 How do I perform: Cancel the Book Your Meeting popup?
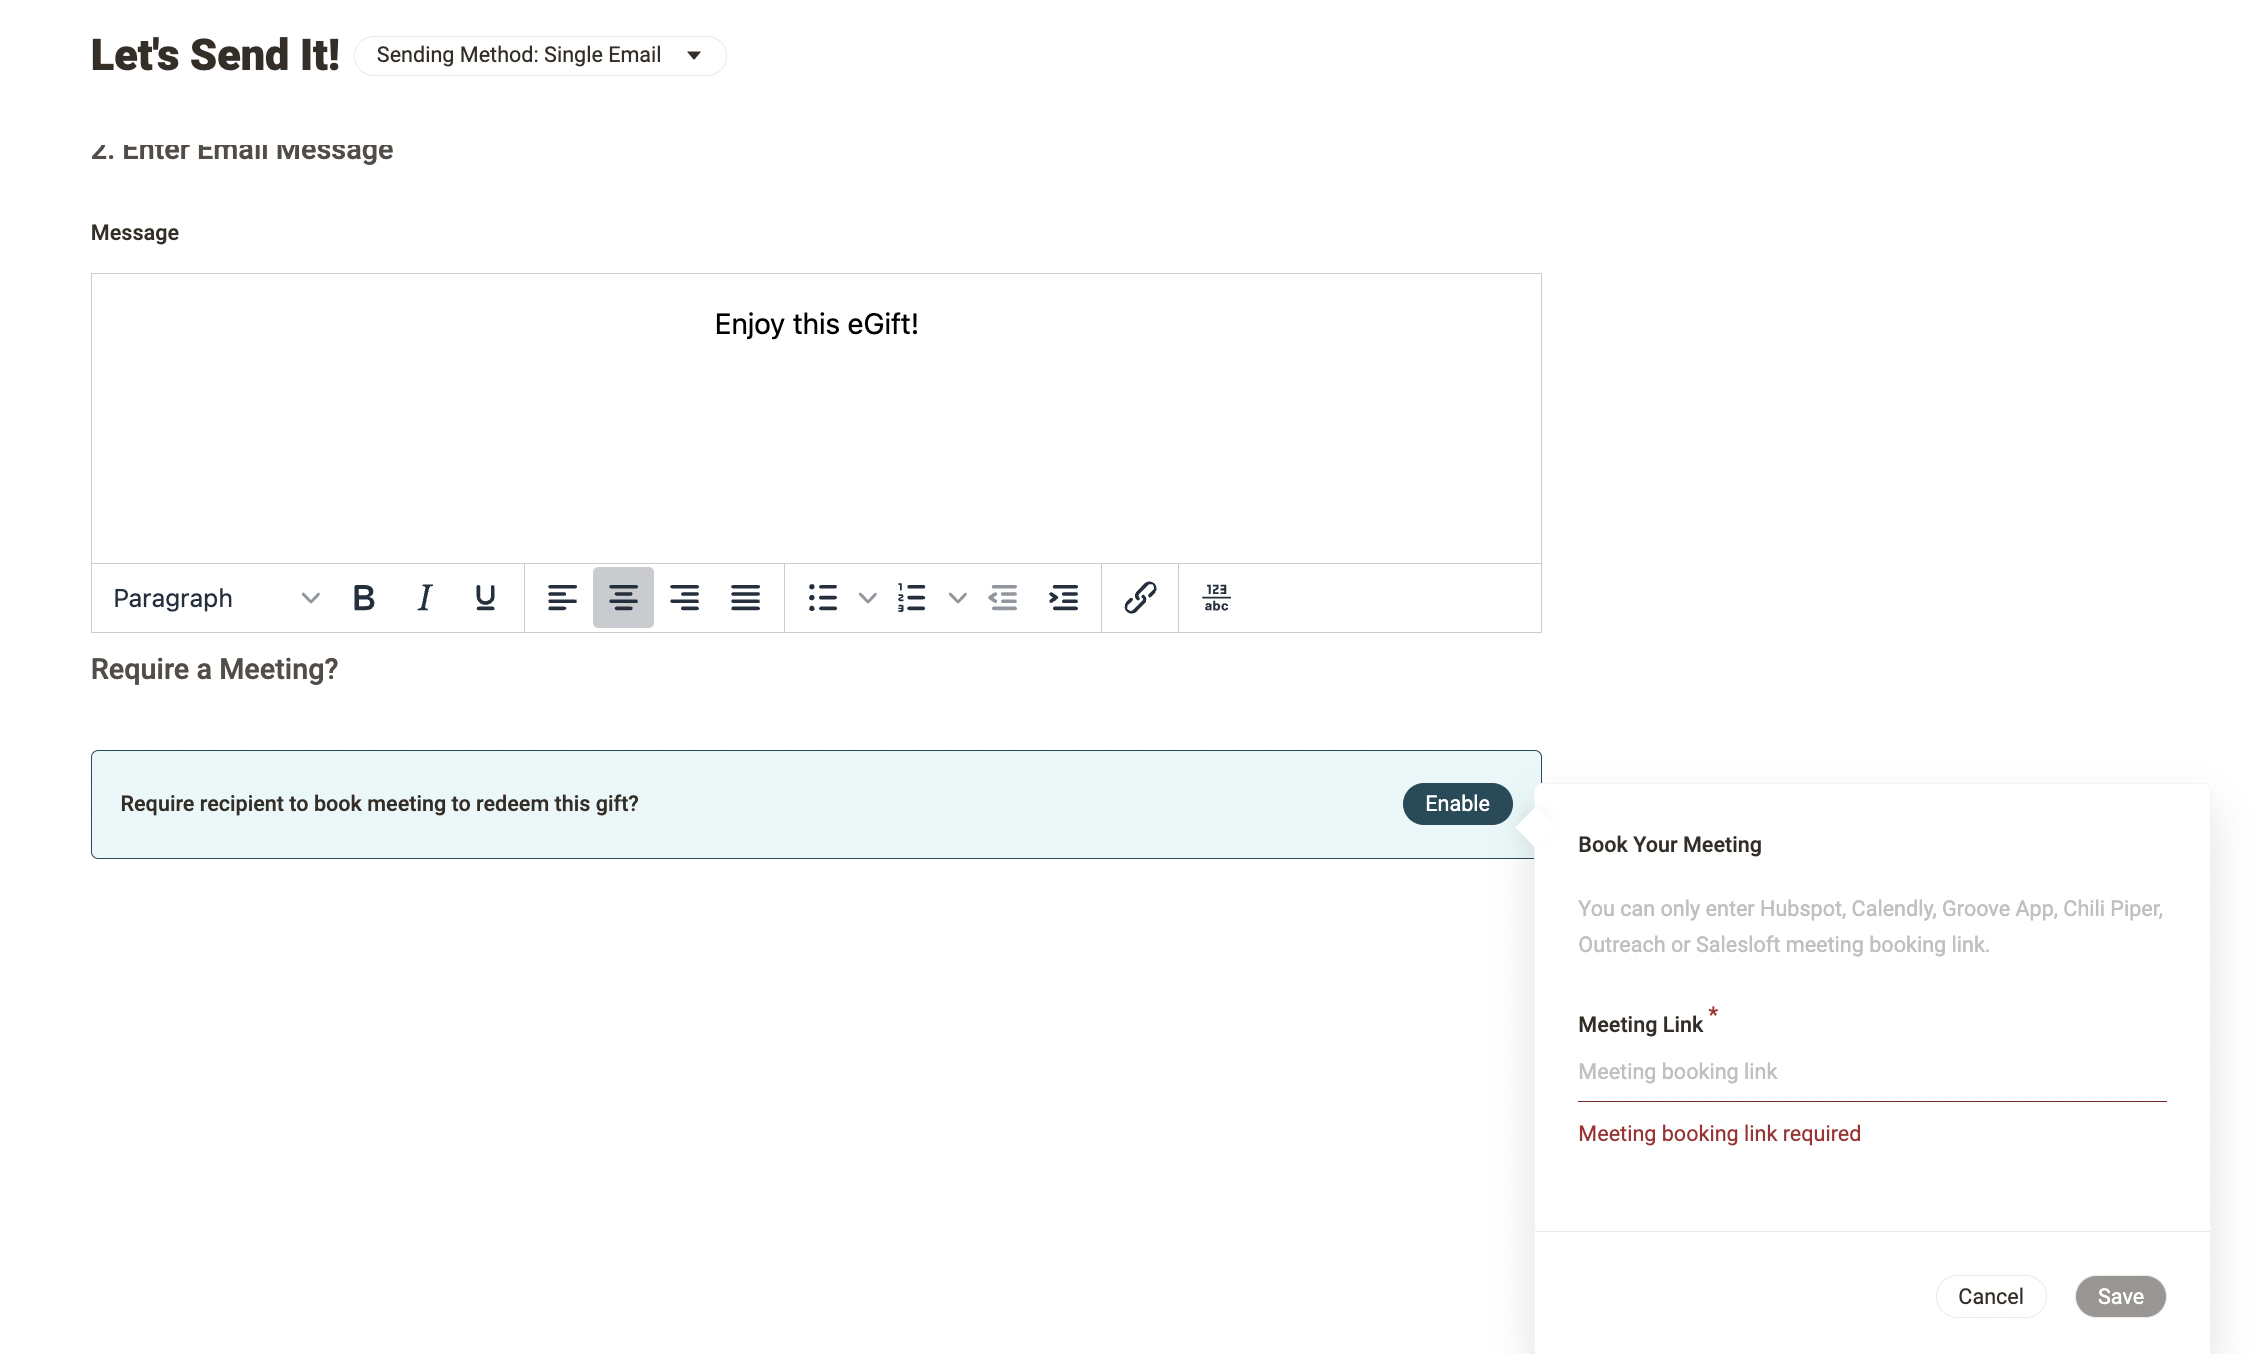pyautogui.click(x=1990, y=1296)
